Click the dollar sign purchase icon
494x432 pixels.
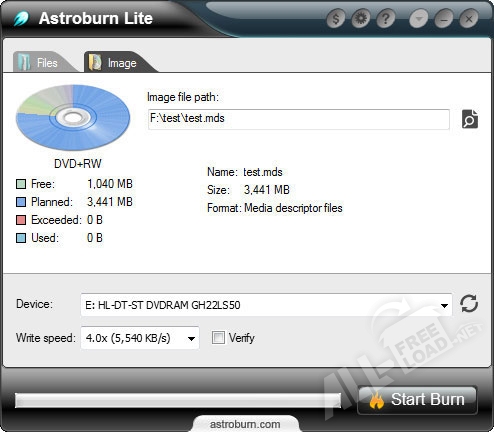tap(336, 19)
